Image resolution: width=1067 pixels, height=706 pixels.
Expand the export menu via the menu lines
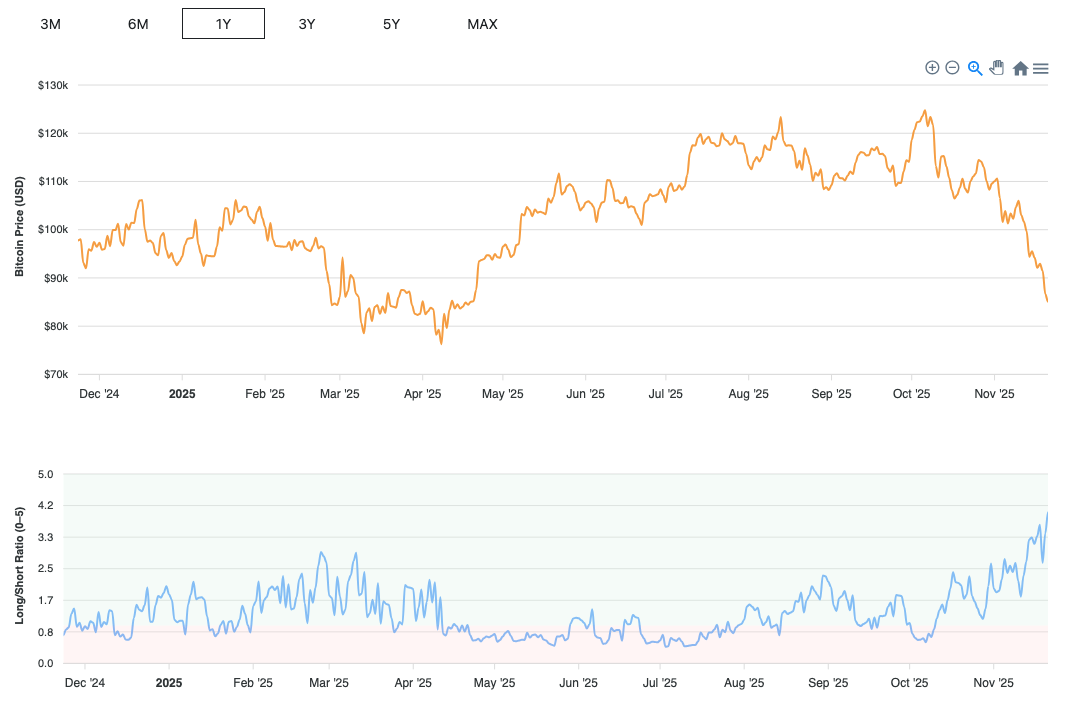(x=1040, y=68)
